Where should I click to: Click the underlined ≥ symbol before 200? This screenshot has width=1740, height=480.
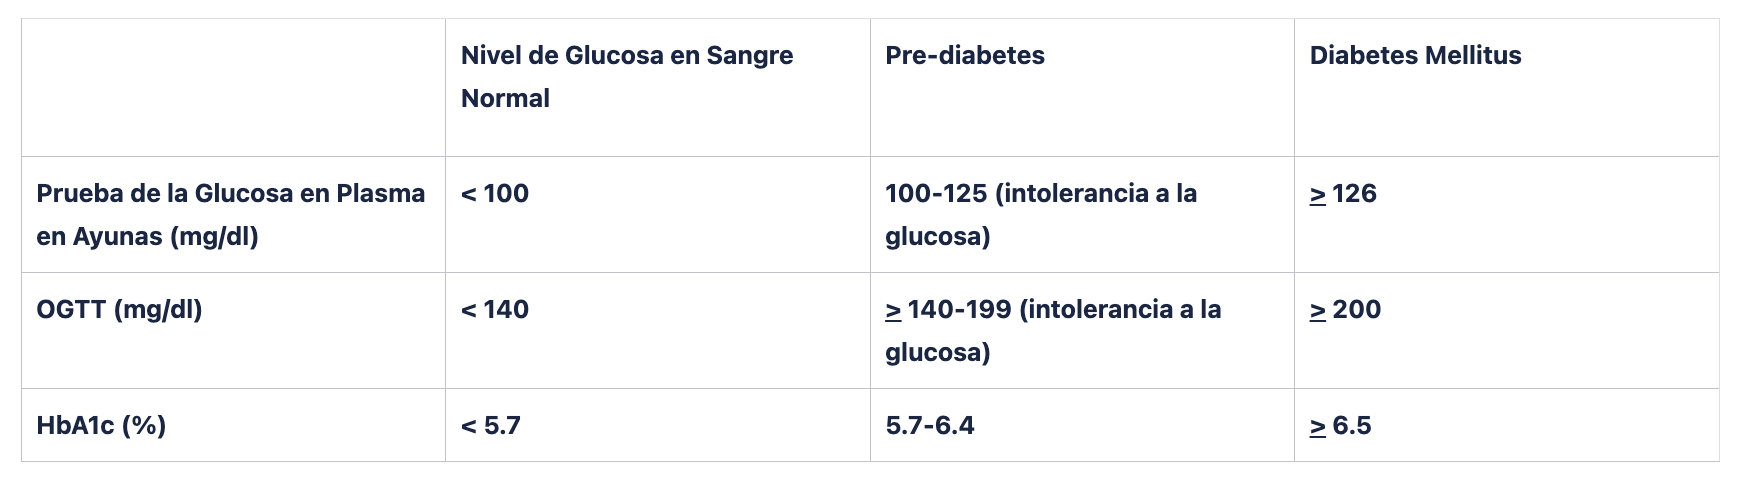click(1318, 311)
